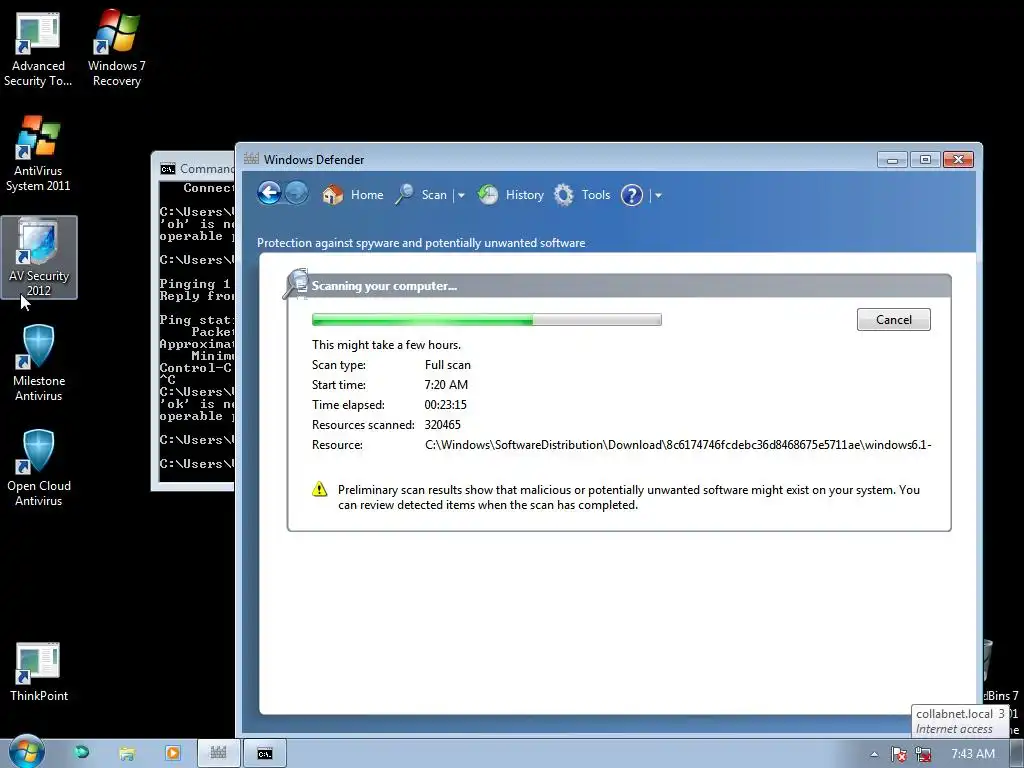Open Windows Explorer folder taskbar icon
Viewport: 1024px width, 768px height.
click(x=127, y=753)
